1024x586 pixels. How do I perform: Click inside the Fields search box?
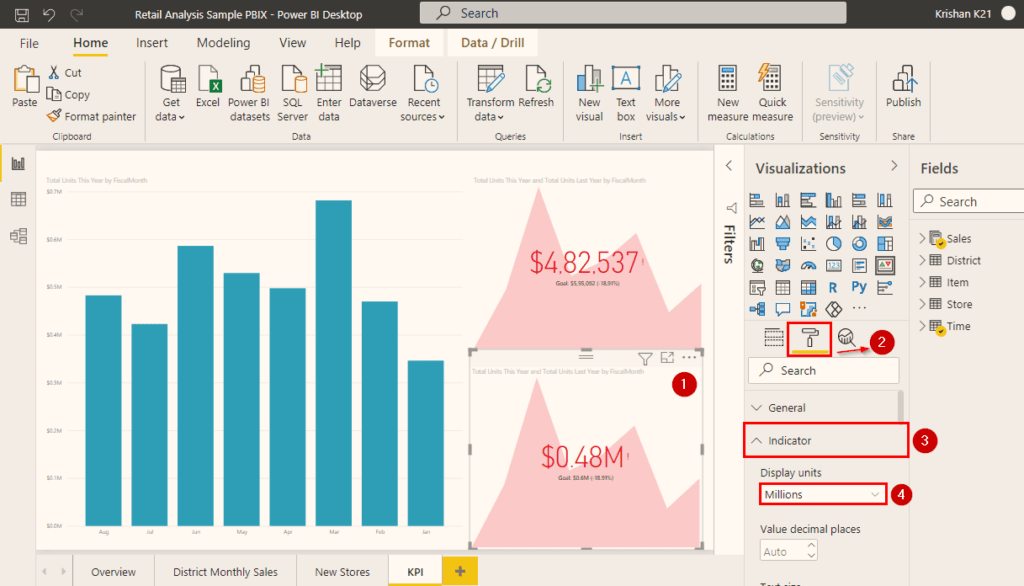click(967, 201)
